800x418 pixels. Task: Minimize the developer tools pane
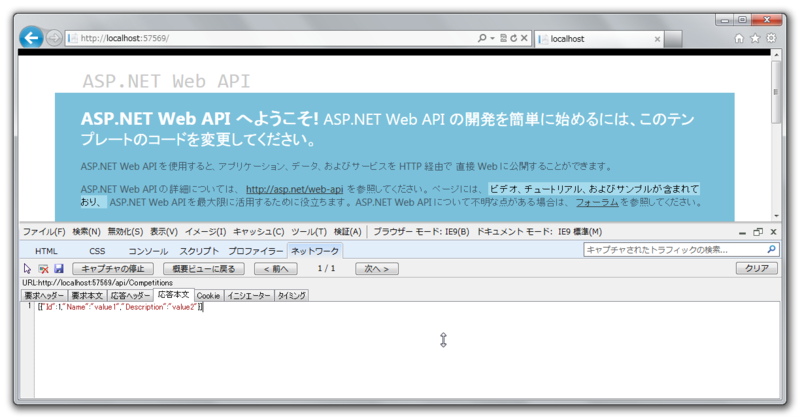click(742, 232)
